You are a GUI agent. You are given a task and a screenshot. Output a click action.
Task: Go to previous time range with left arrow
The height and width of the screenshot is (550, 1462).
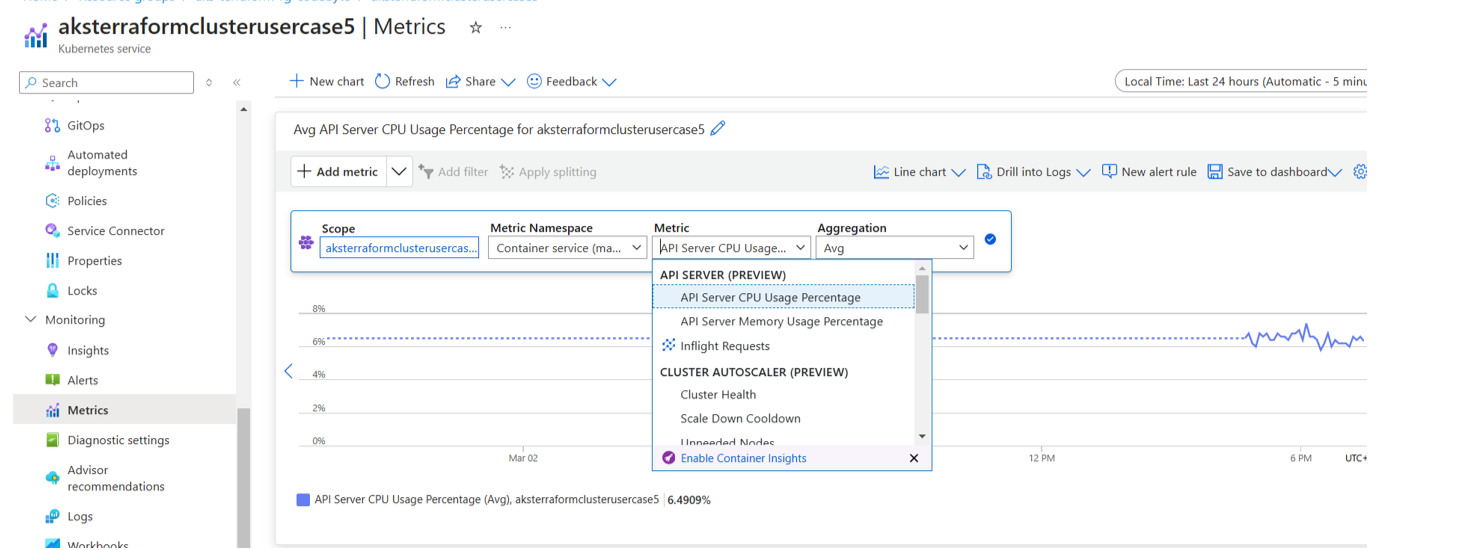(x=288, y=371)
